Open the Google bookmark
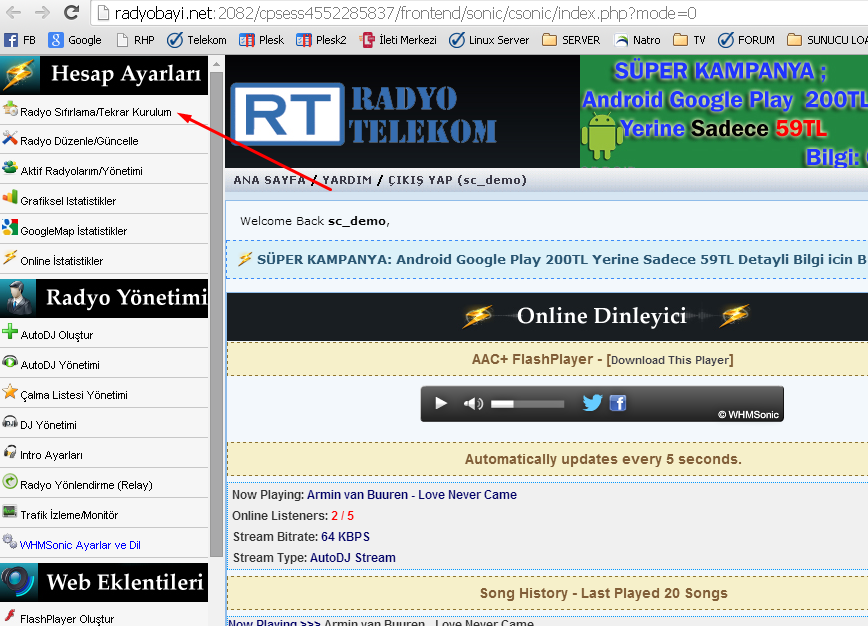This screenshot has height=626, width=868. click(x=75, y=40)
